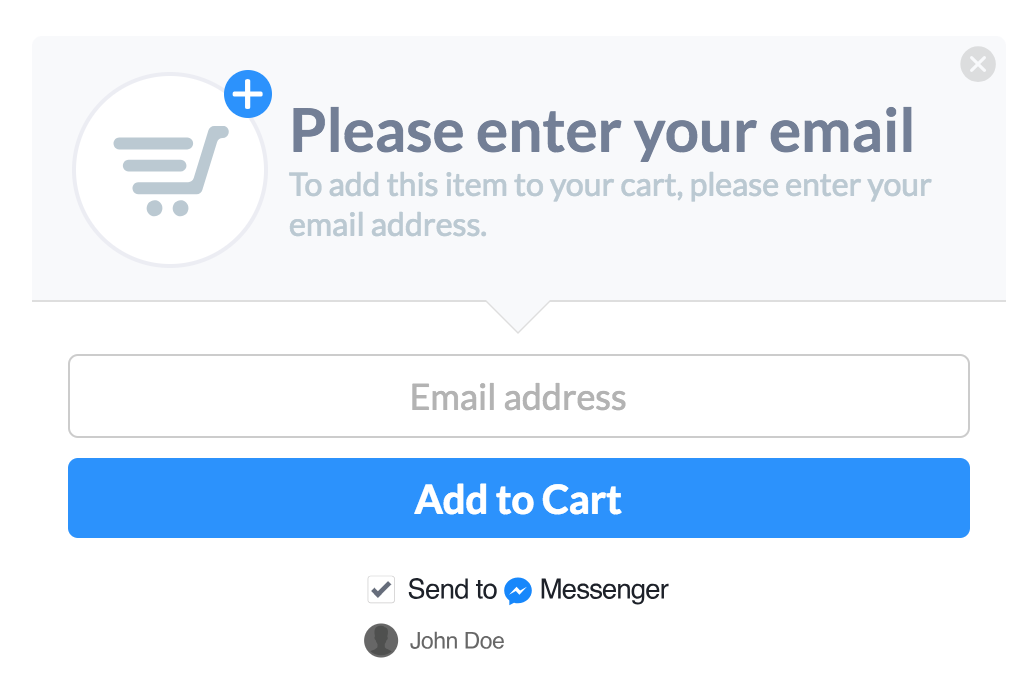Toggle Messenger opt-in via "Send to" label
The image size is (1028, 694).
[452, 590]
